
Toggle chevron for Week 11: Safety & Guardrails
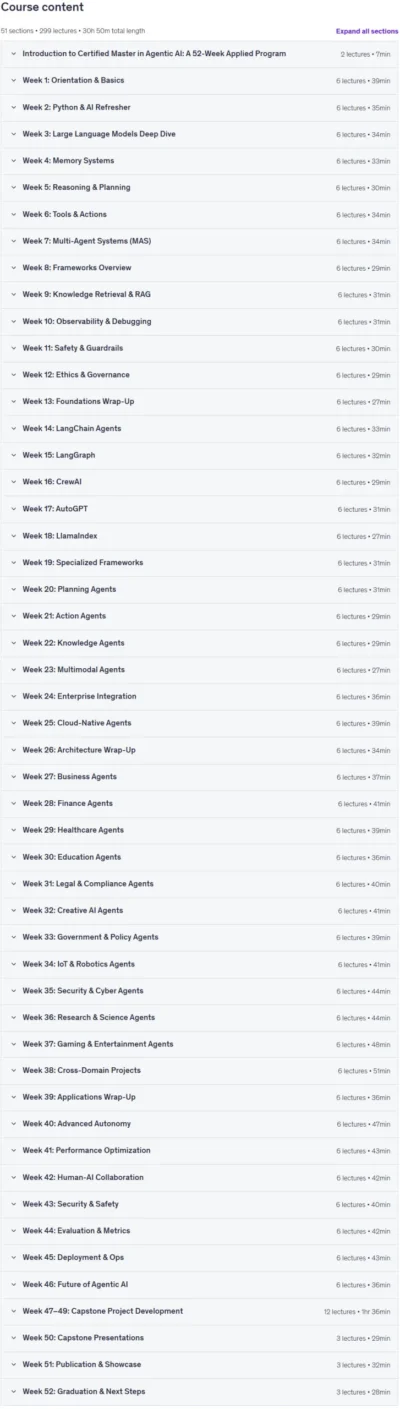(13, 348)
